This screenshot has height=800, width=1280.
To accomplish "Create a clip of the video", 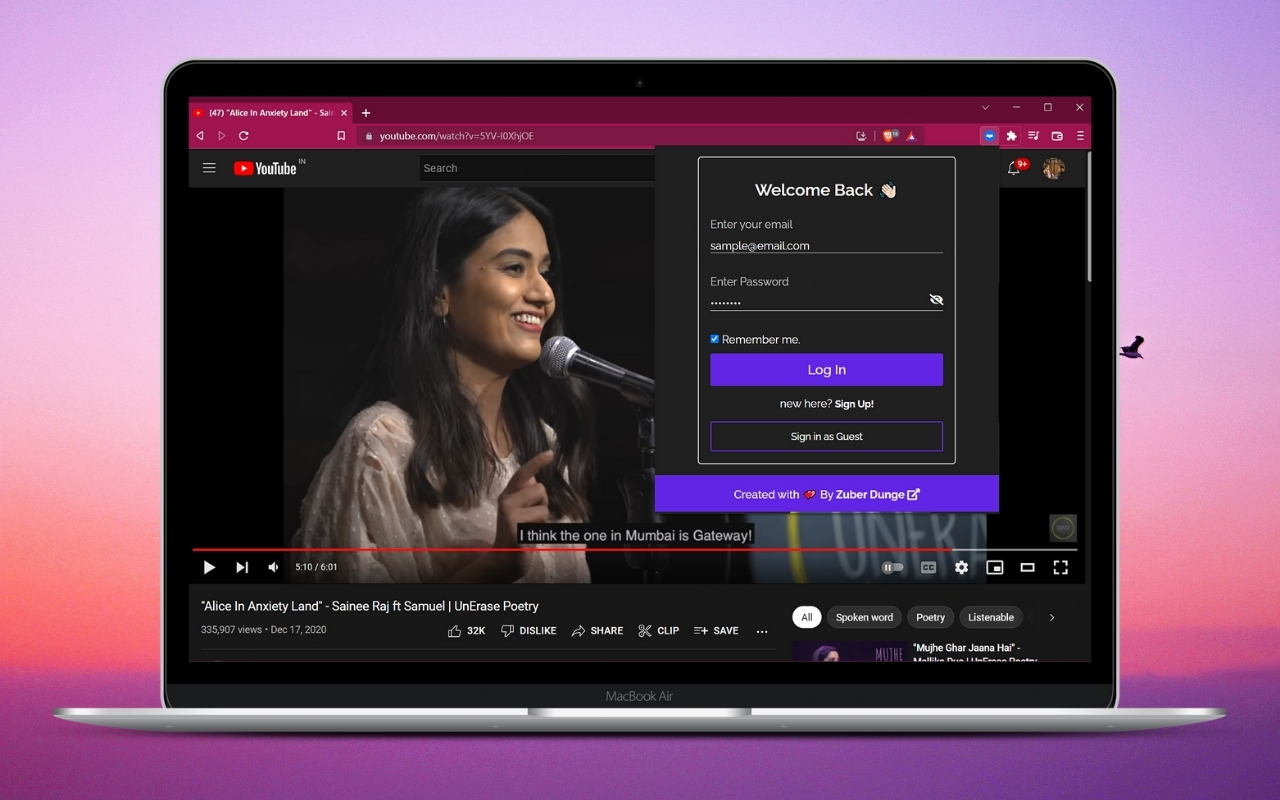I will (658, 631).
